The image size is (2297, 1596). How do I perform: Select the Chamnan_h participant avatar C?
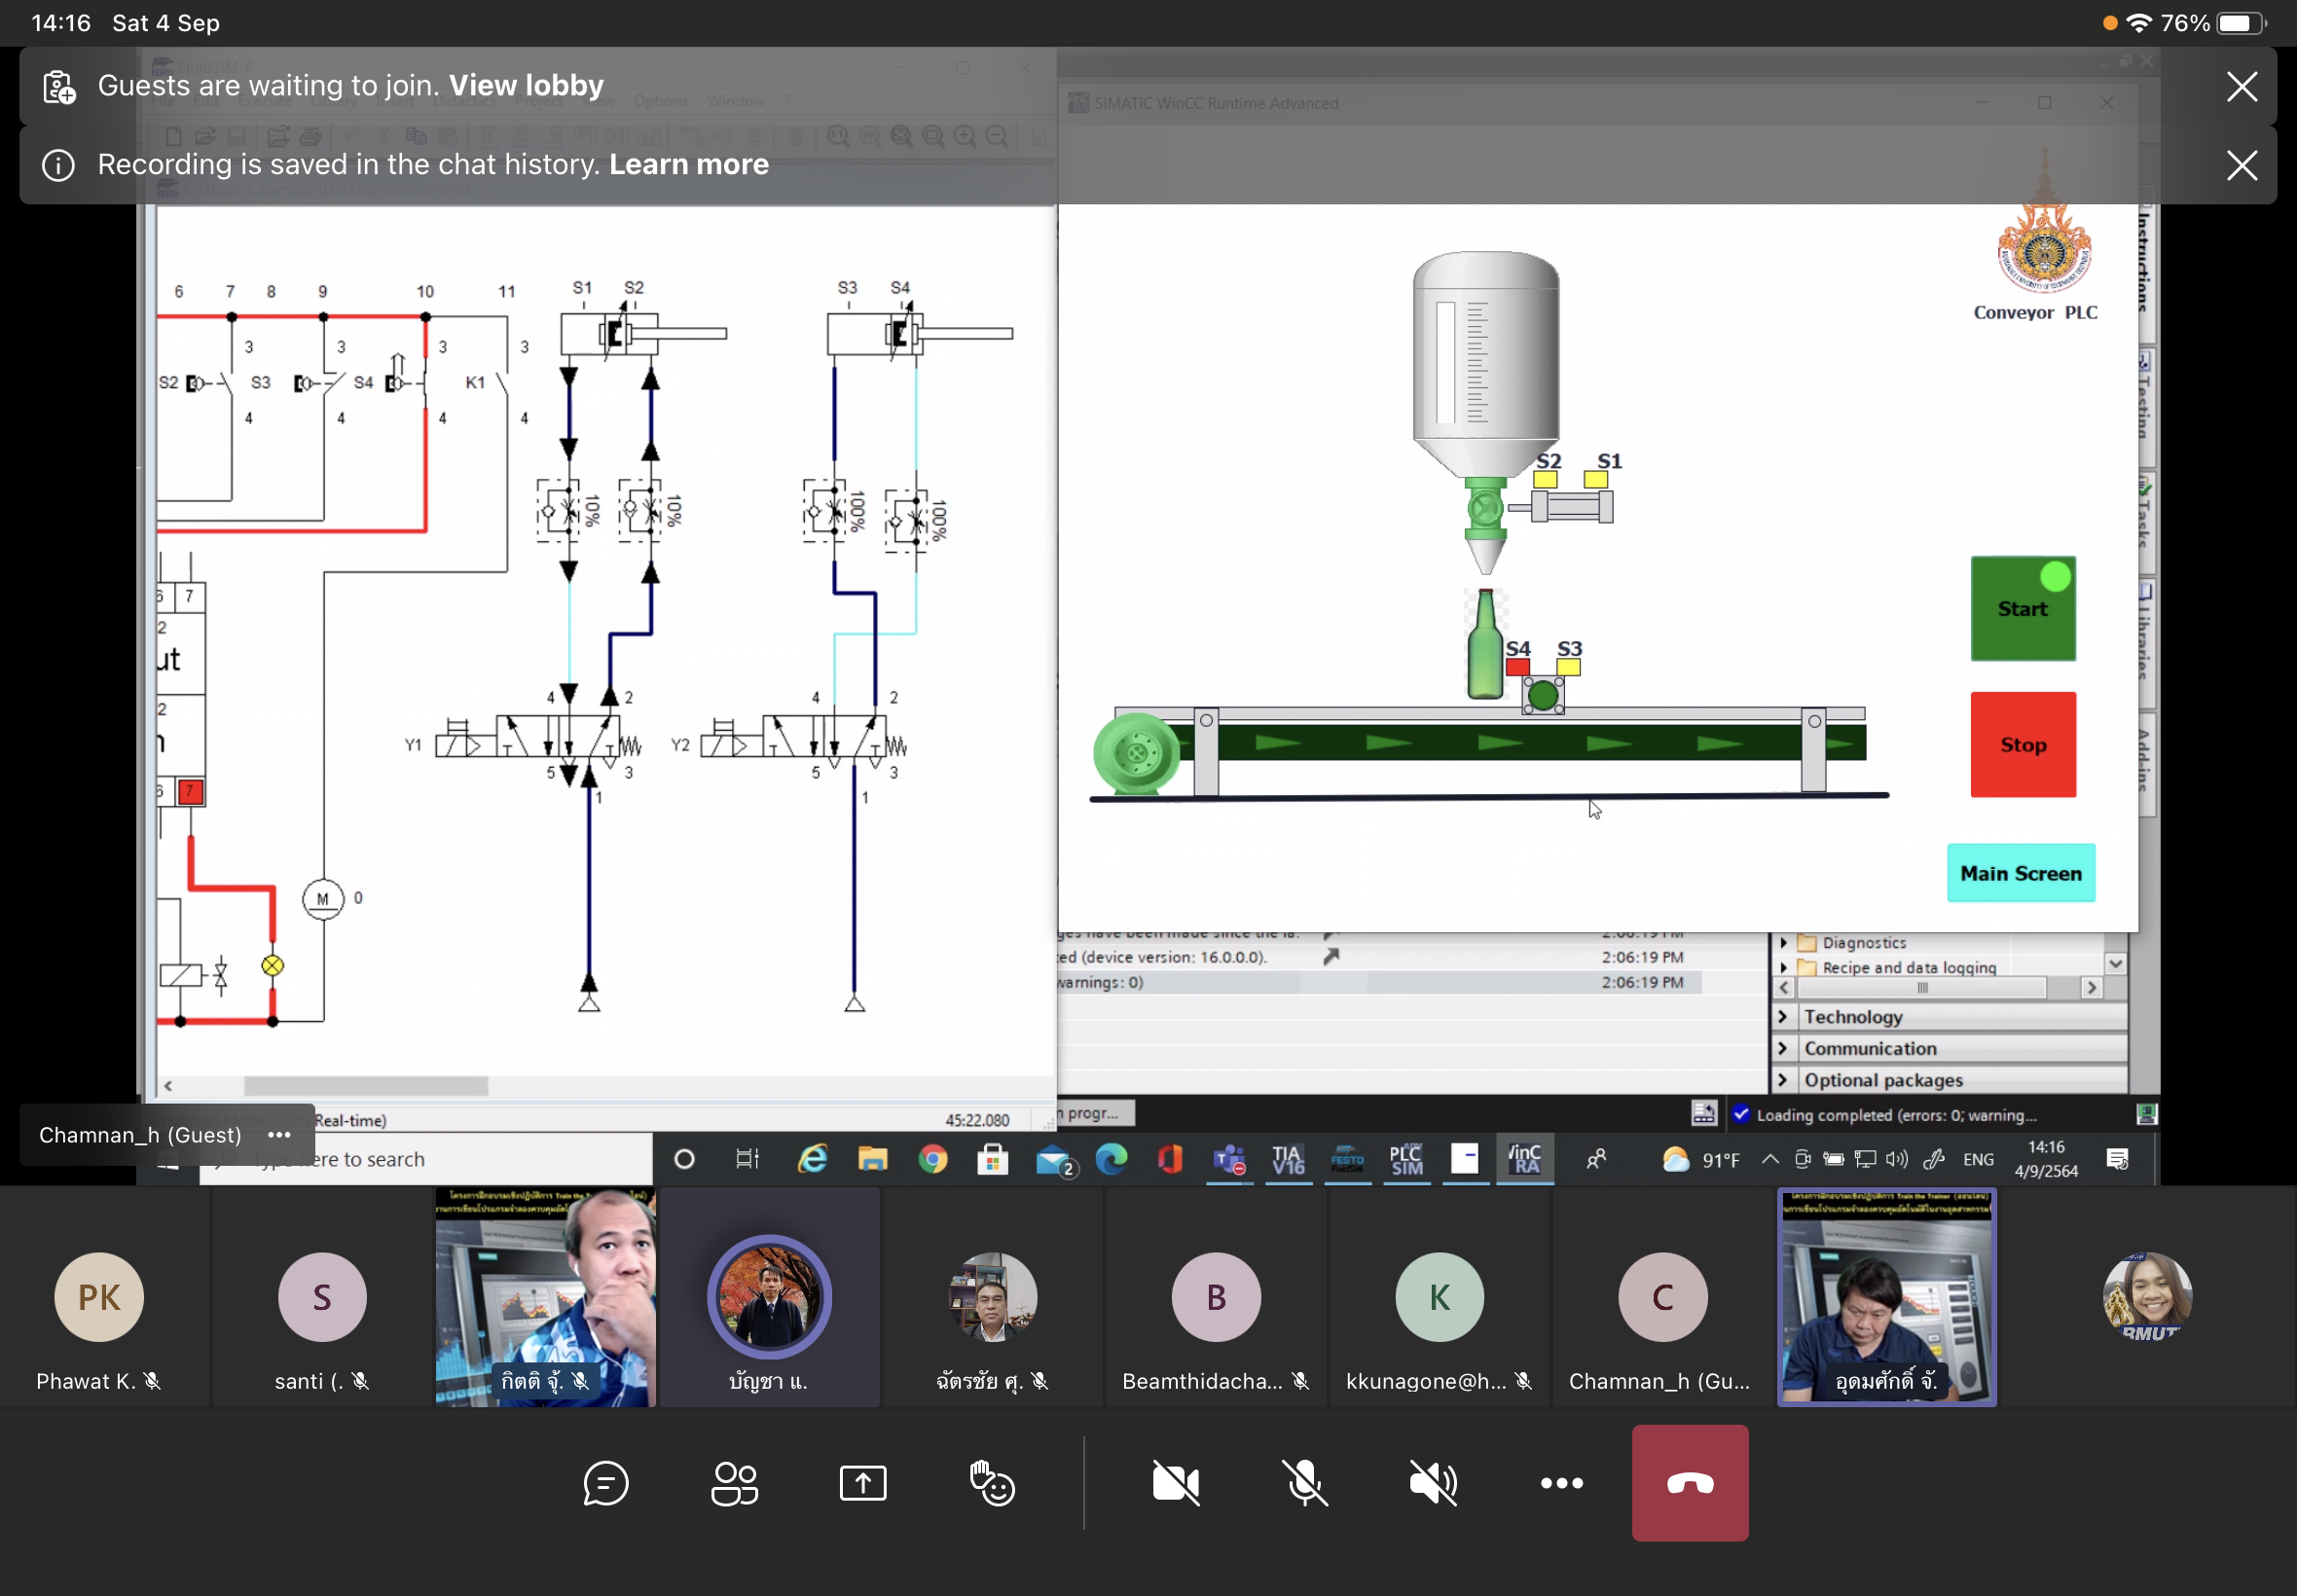pos(1662,1297)
